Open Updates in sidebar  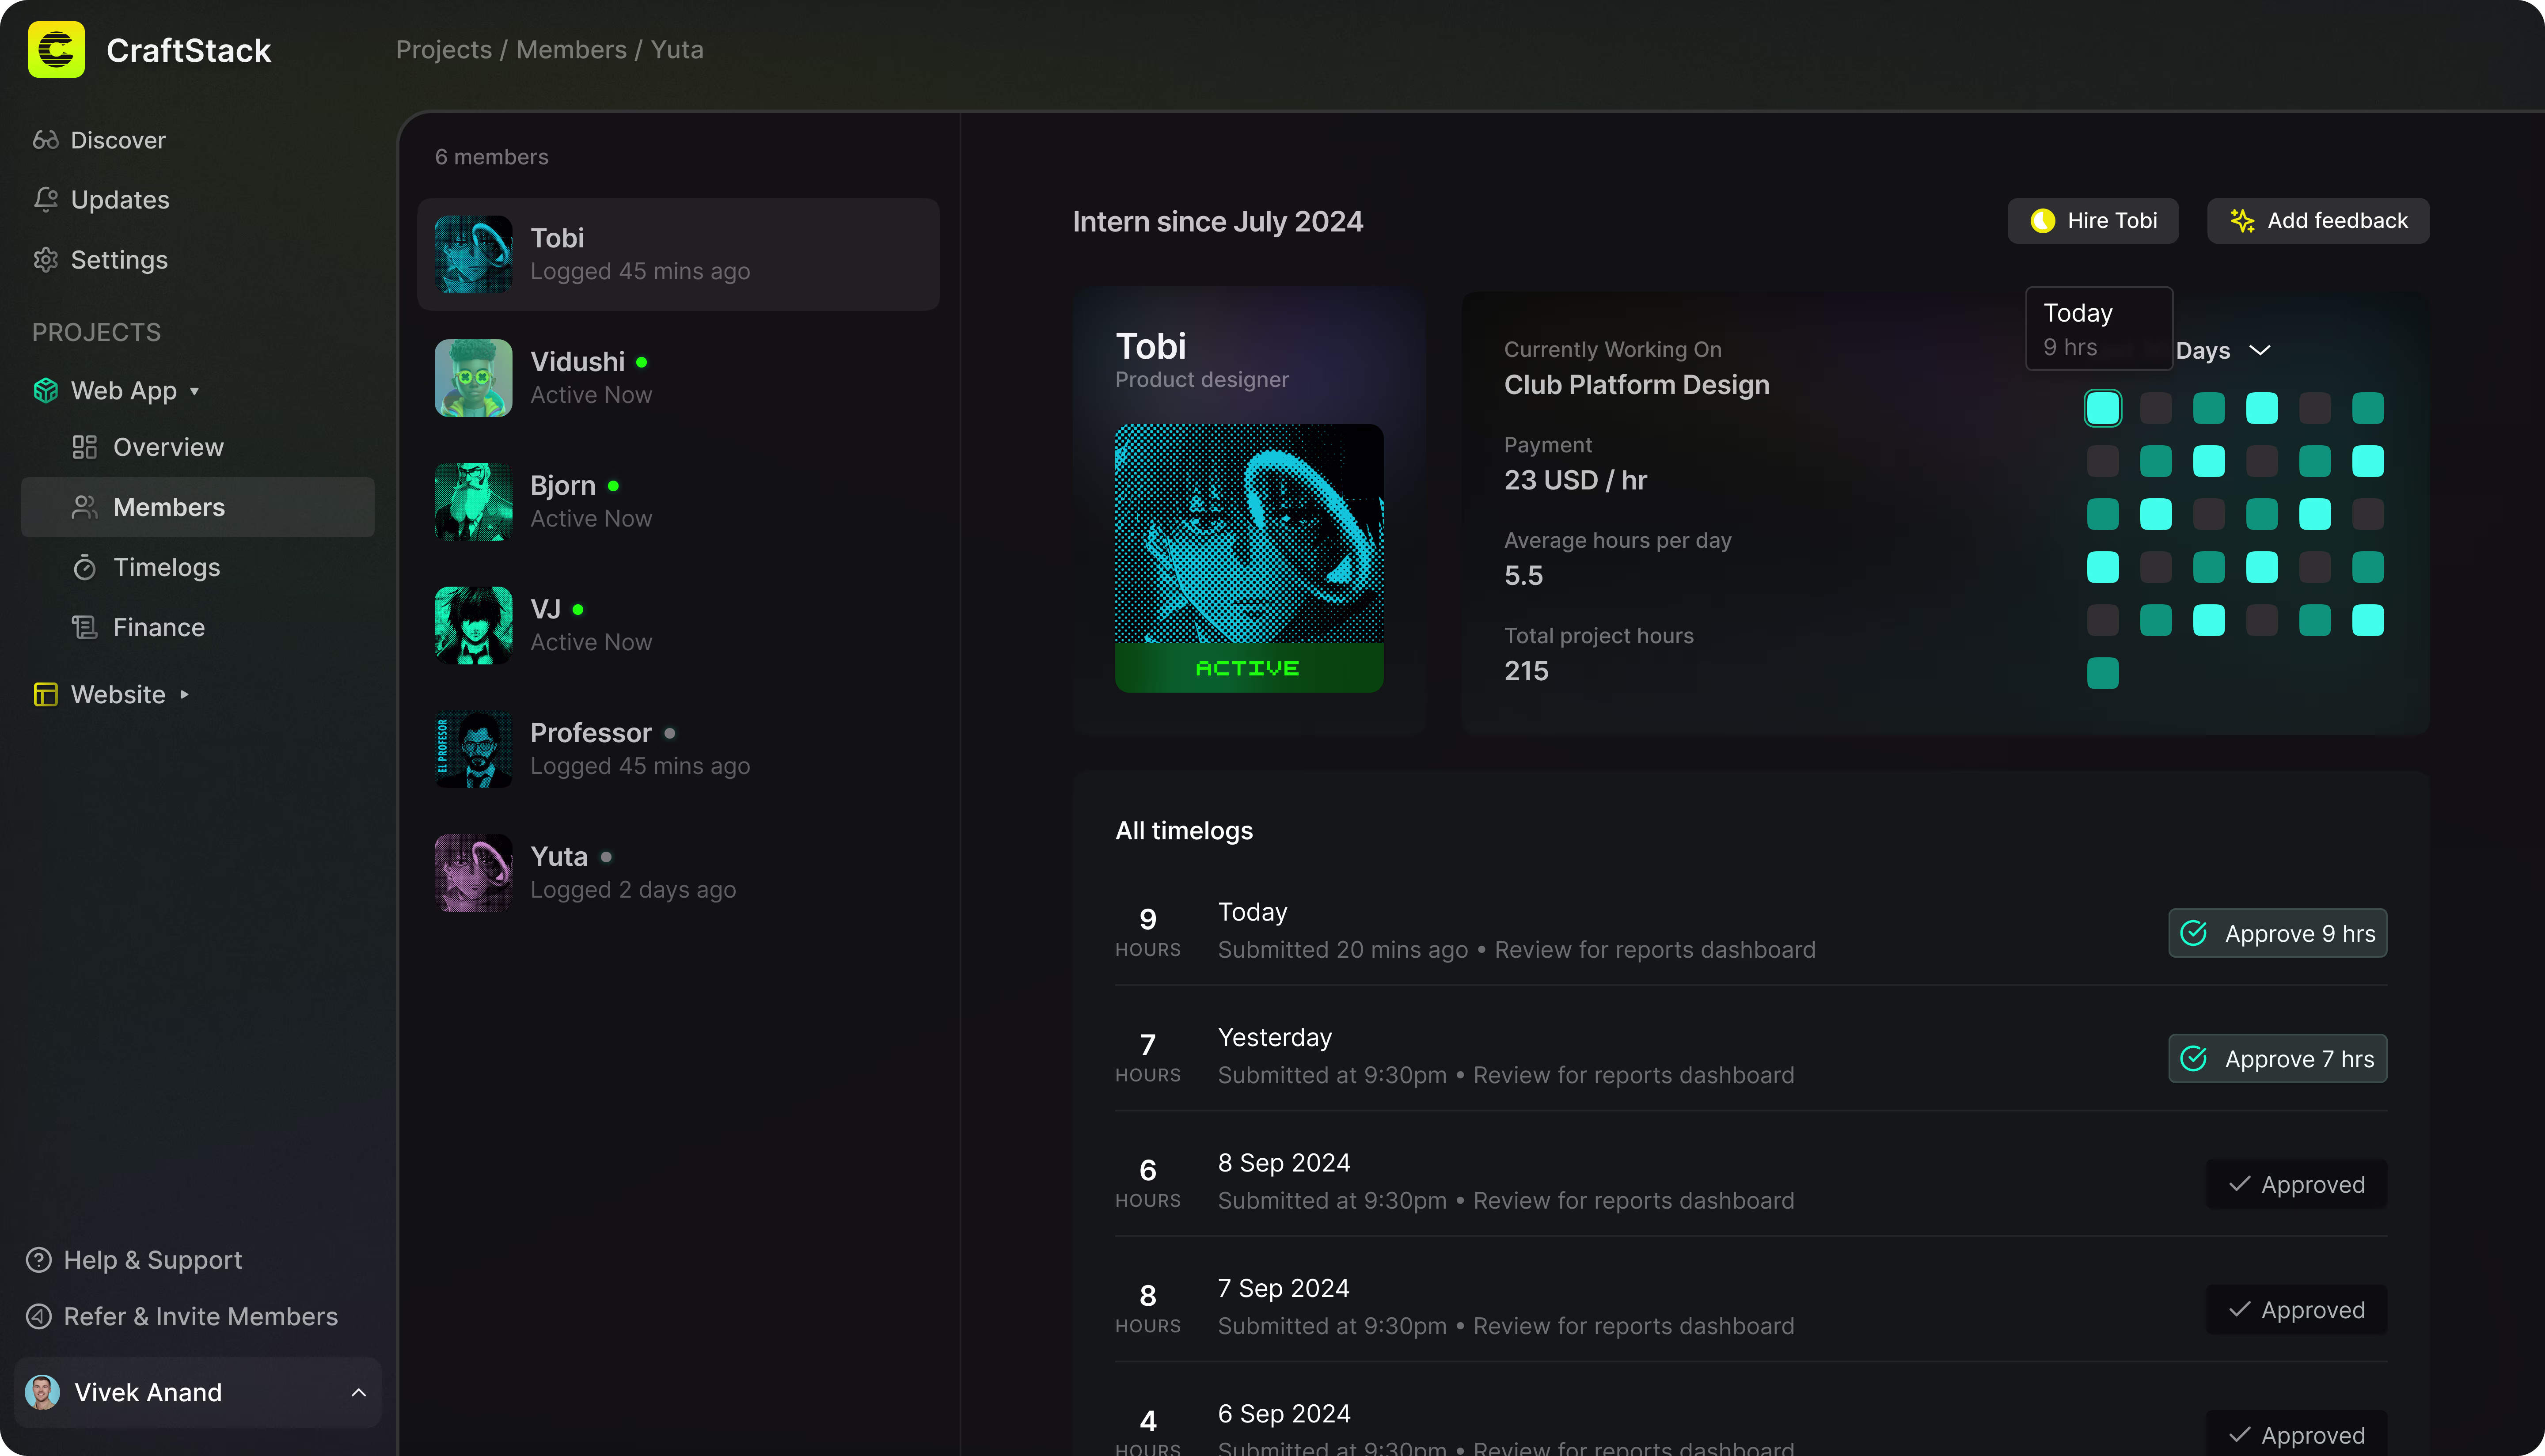coord(120,200)
